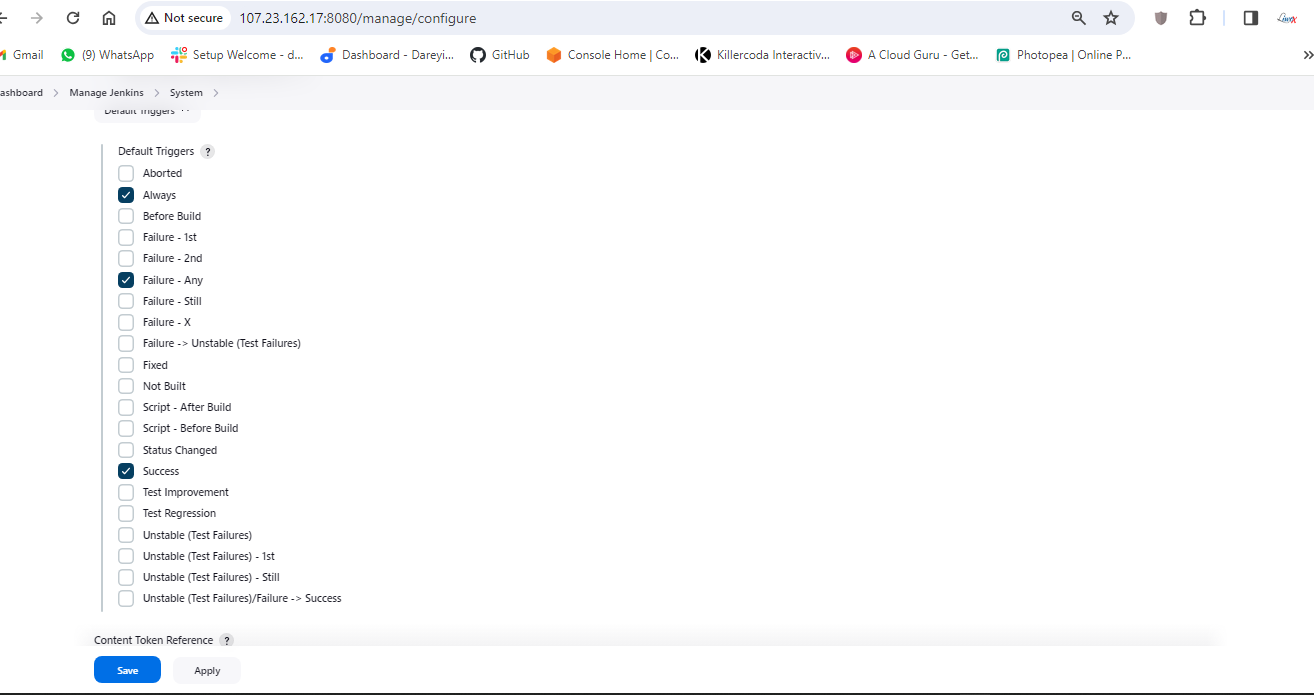
Task: Show more bookmarks with the overflow chevron
Action: pos(1307,55)
